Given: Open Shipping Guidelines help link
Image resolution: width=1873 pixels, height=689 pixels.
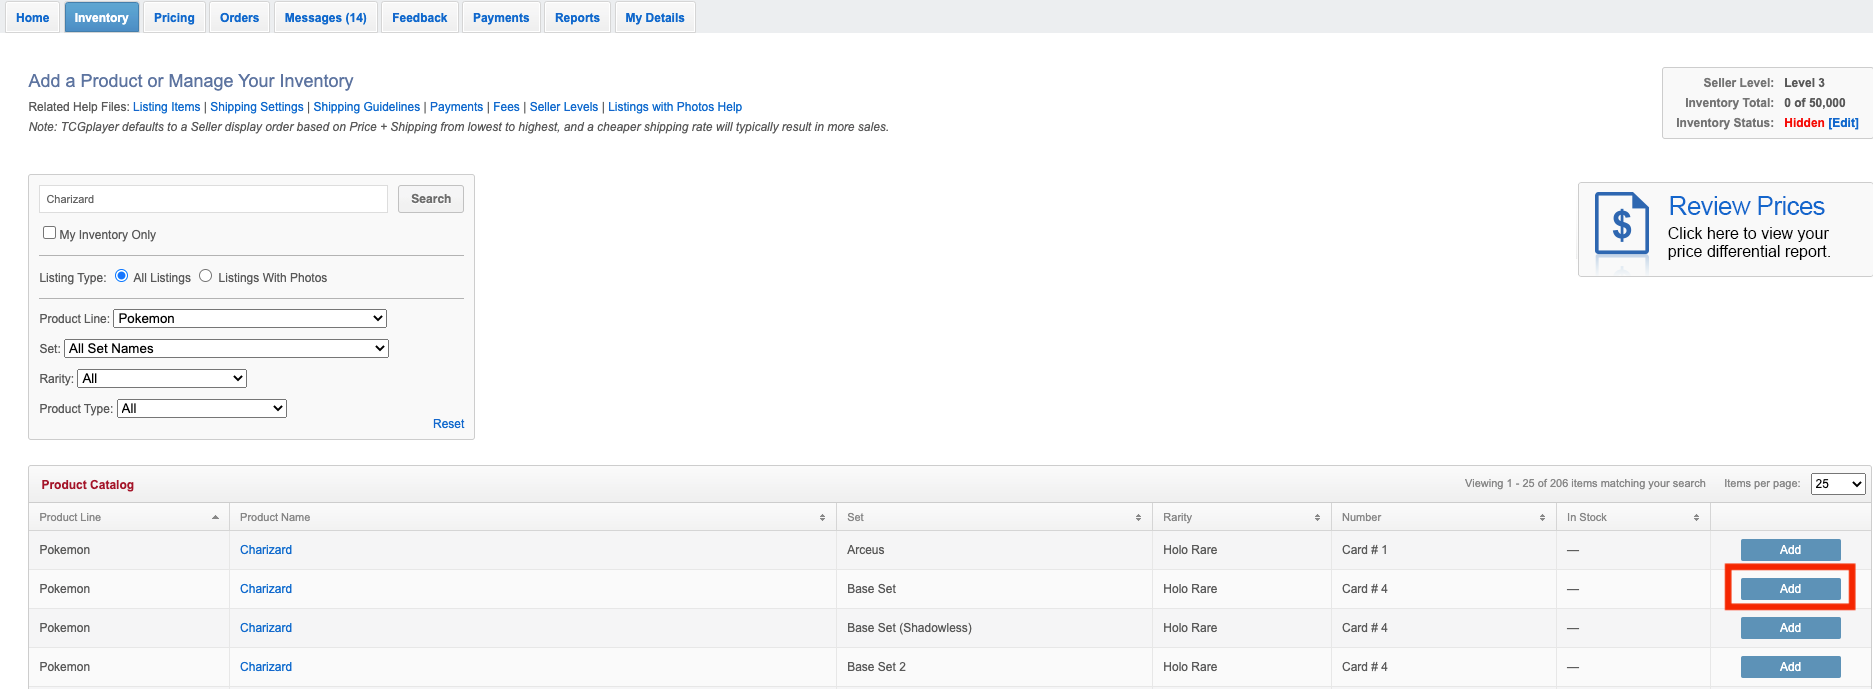Looking at the screenshot, I should (x=367, y=107).
